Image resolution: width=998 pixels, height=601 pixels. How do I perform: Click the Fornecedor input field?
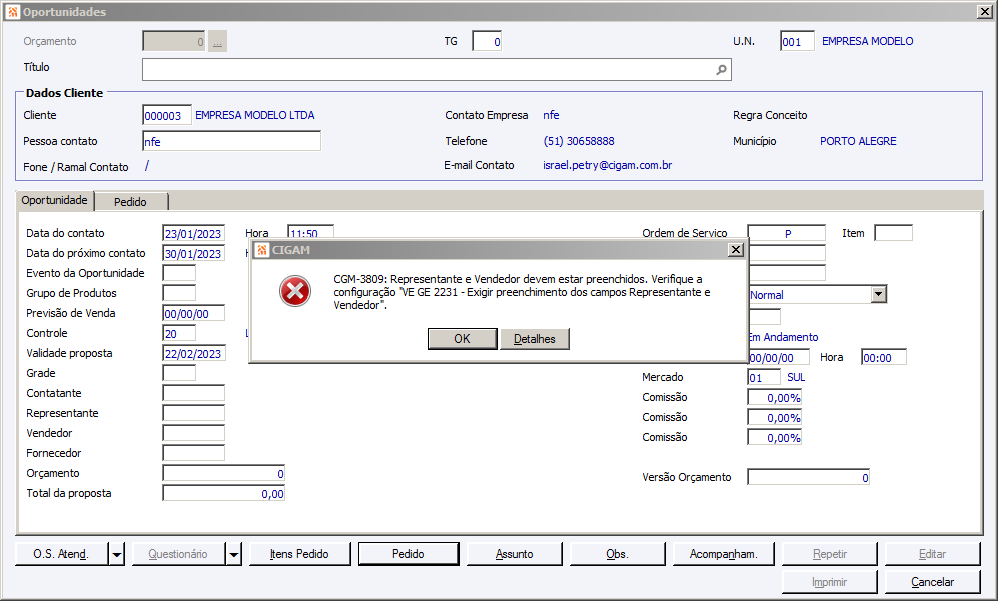[193, 453]
